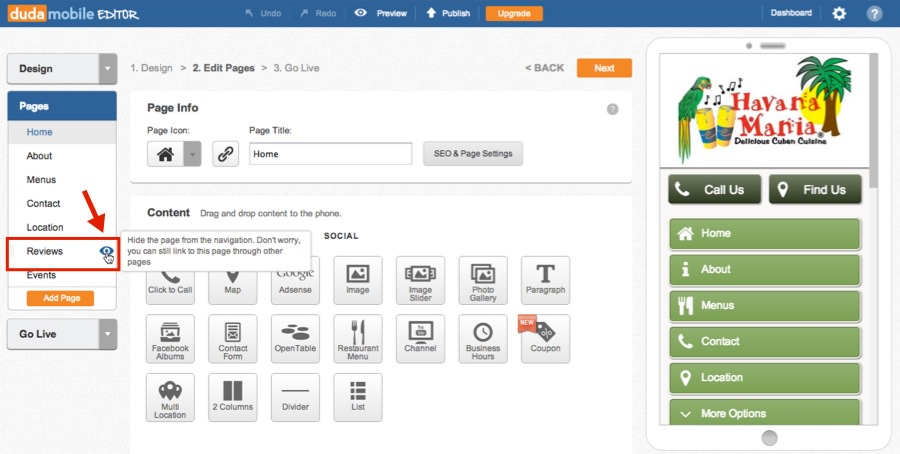Pick the List content widget
This screenshot has height=454, width=900.
358,397
